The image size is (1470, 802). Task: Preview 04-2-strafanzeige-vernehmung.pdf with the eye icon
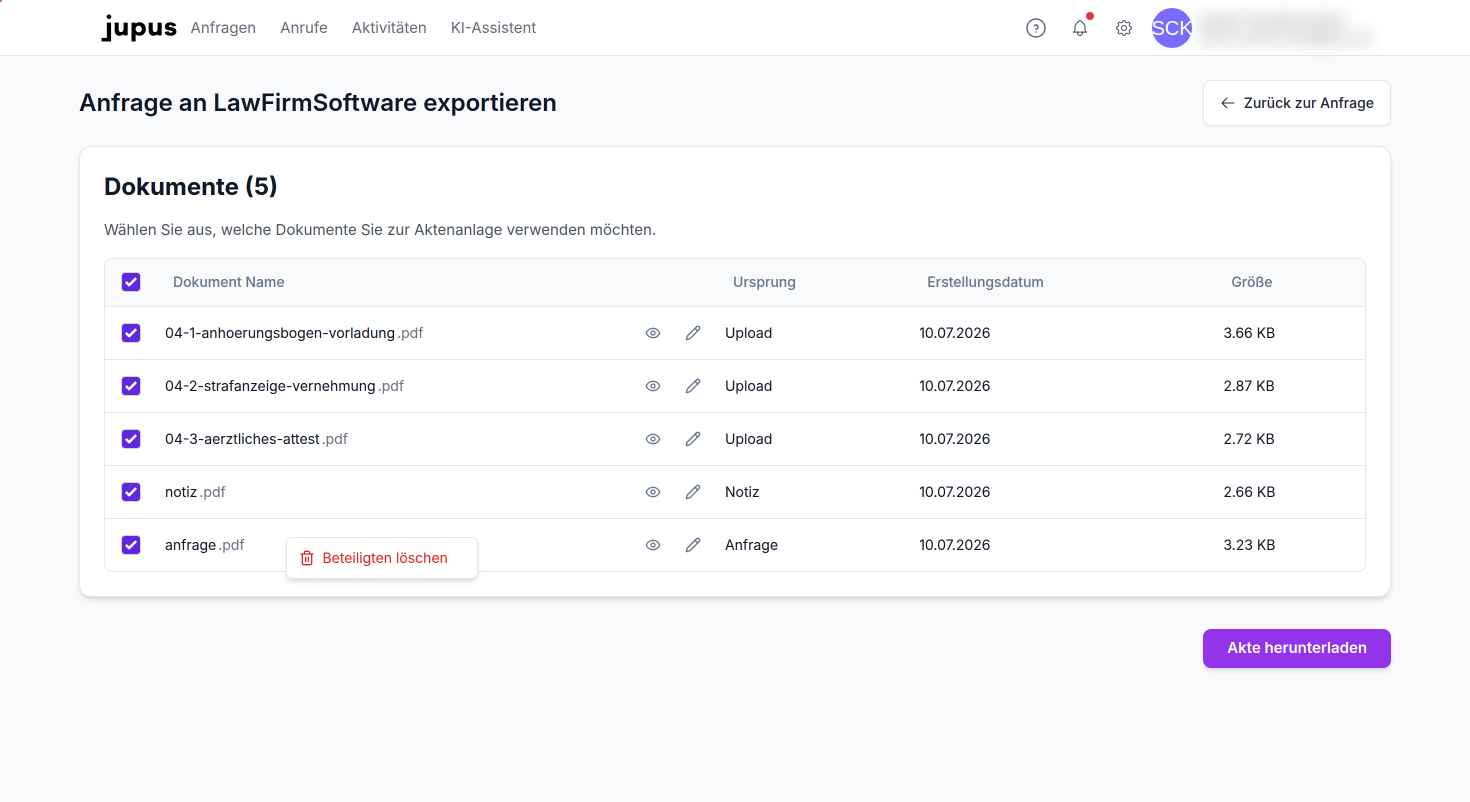point(653,386)
